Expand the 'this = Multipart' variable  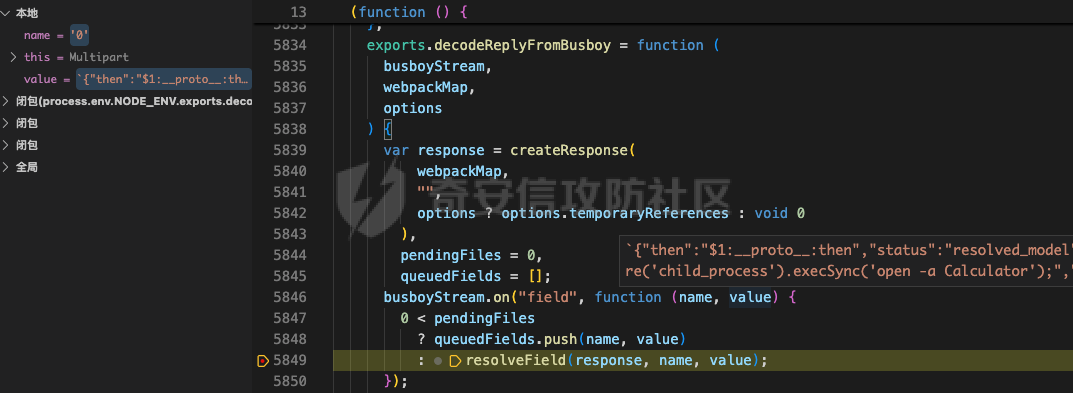pos(14,58)
